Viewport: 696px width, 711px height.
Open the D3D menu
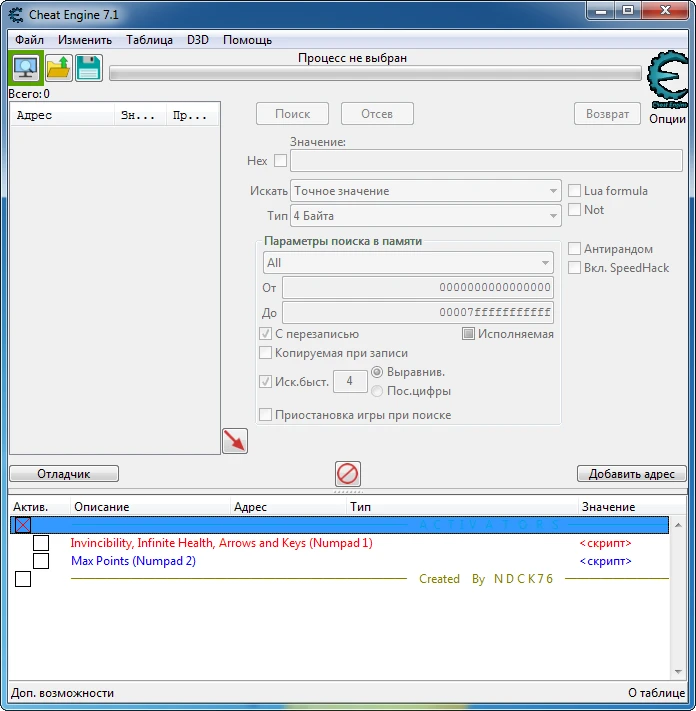[x=198, y=40]
